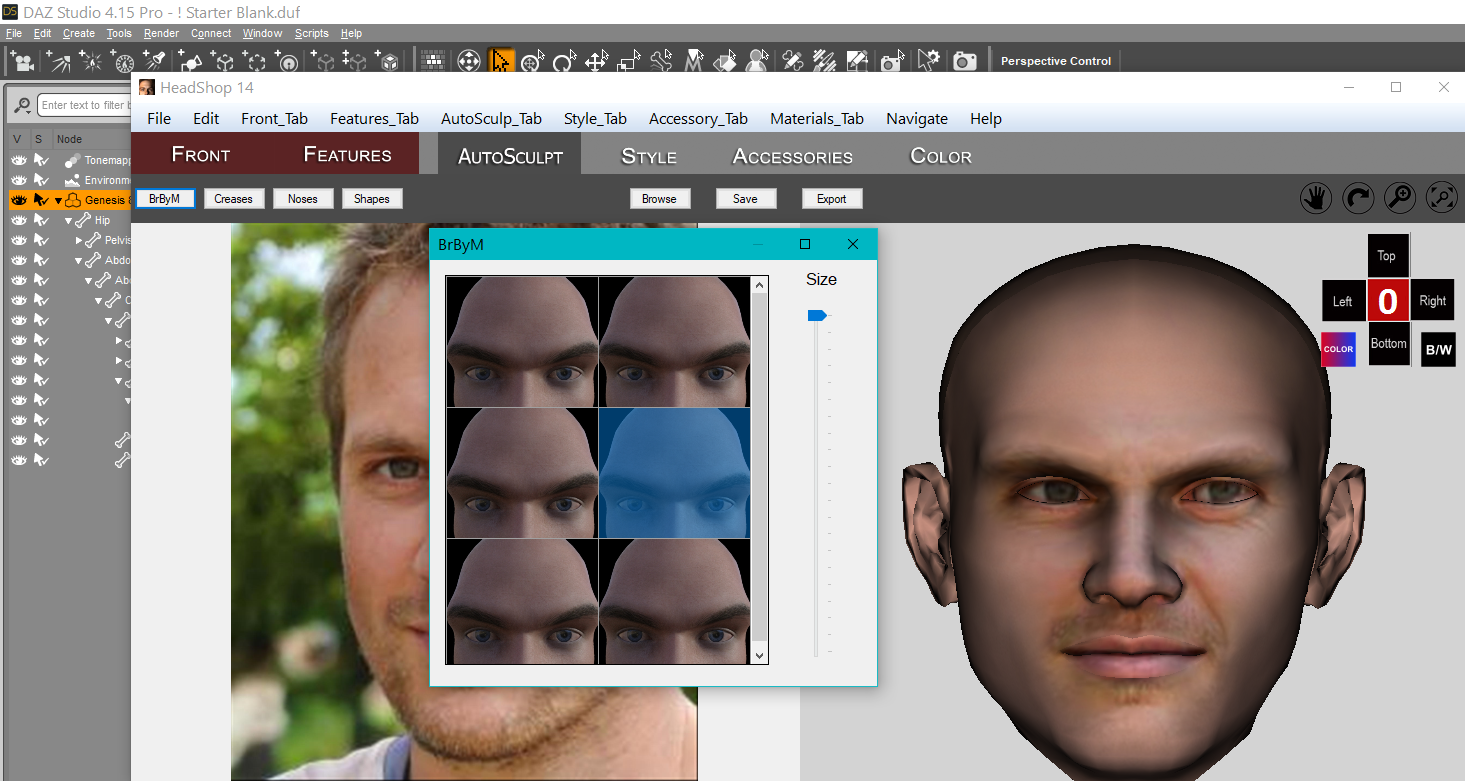The height and width of the screenshot is (781, 1465).
Task: Switch head view to B/W mode
Action: 1438,349
